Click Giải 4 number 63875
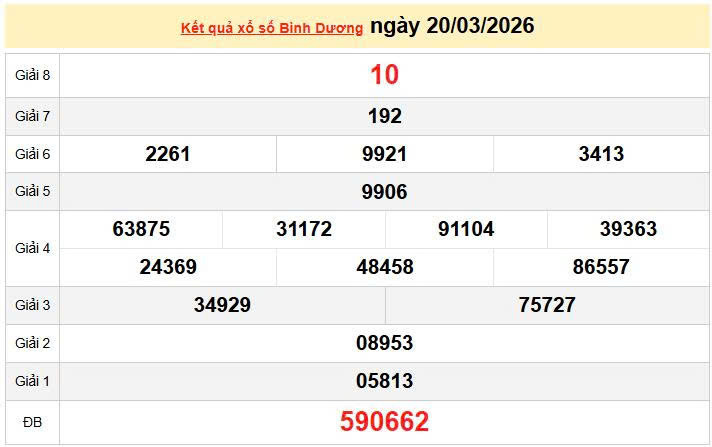Screen dimensions: 712x447 [141, 229]
